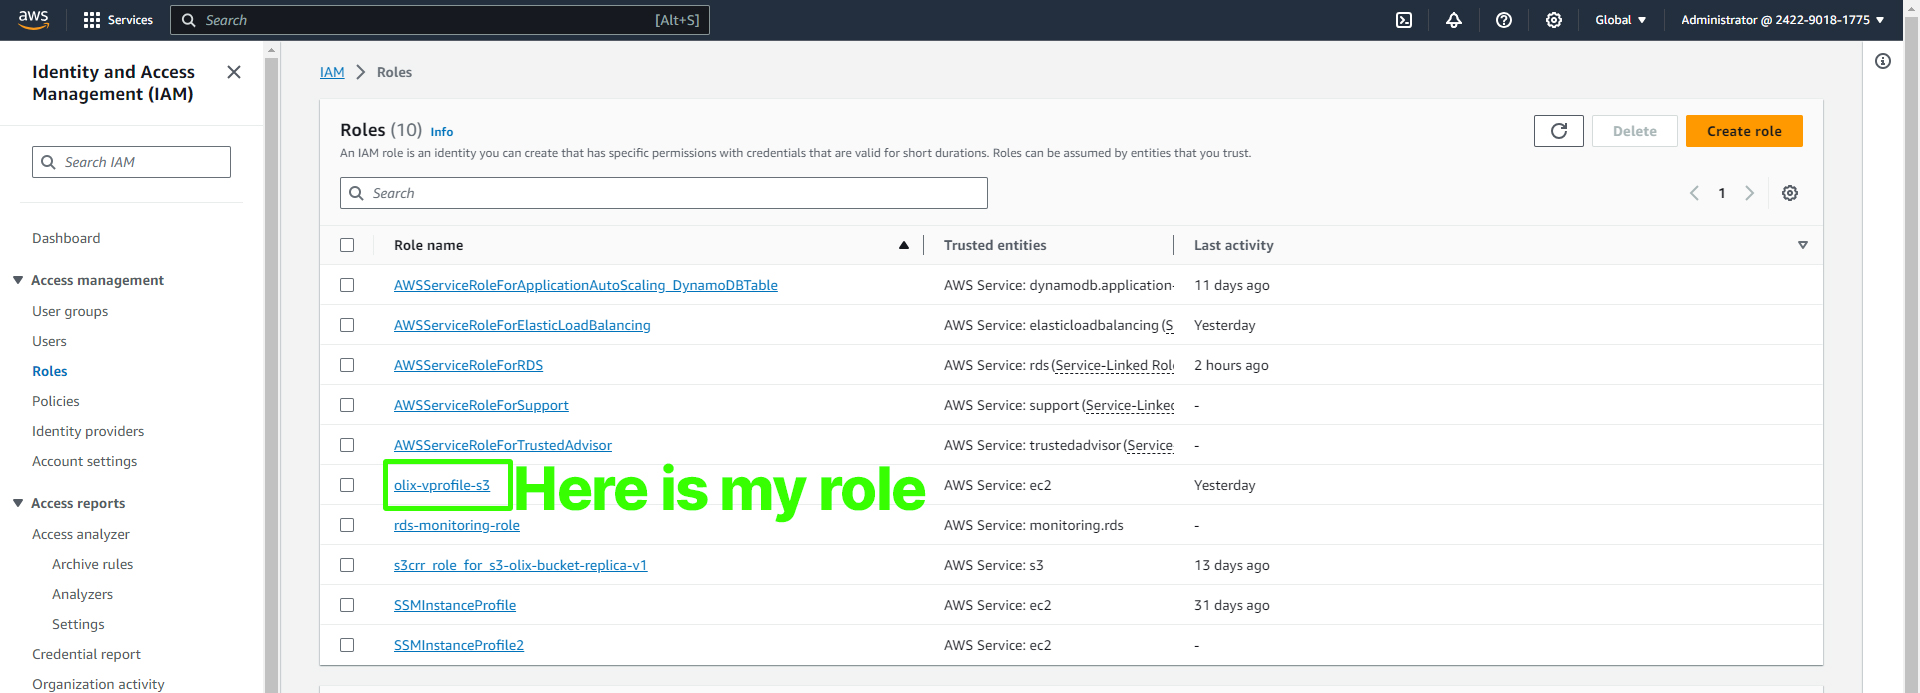Open the olix-vprofile-s3 role
The image size is (1920, 693).
[x=442, y=485]
